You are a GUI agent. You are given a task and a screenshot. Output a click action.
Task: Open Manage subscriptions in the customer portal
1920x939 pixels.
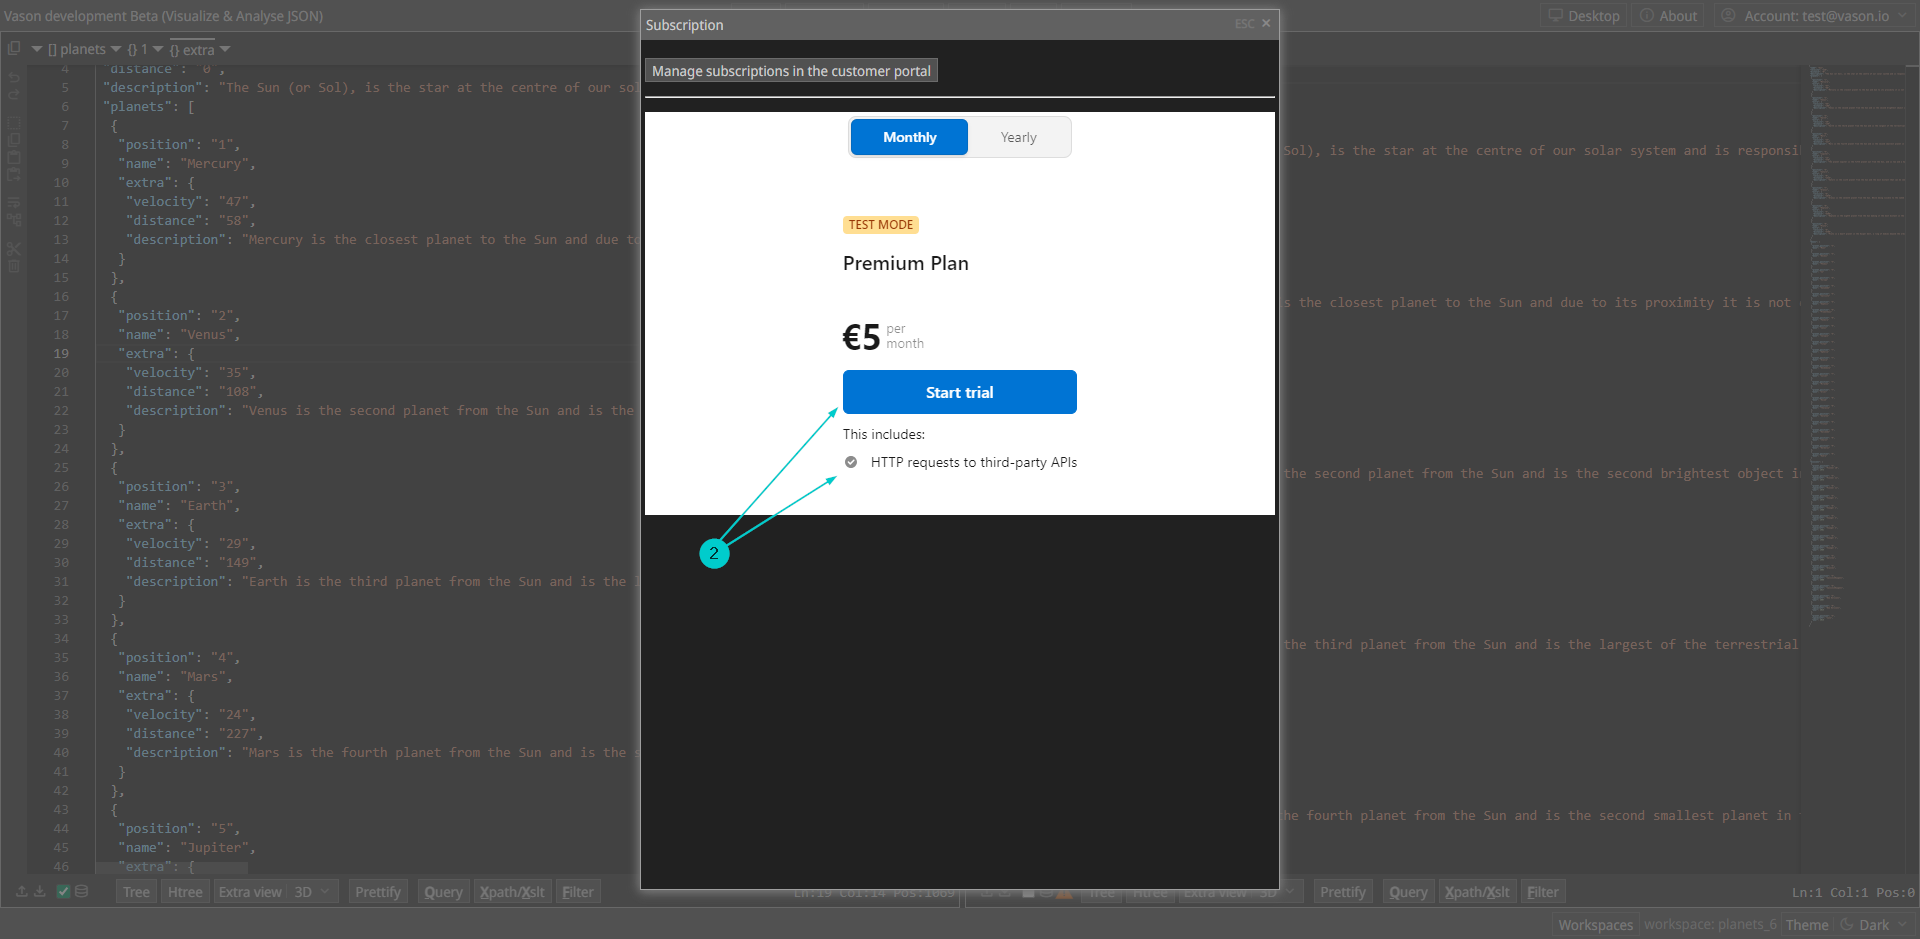(791, 70)
